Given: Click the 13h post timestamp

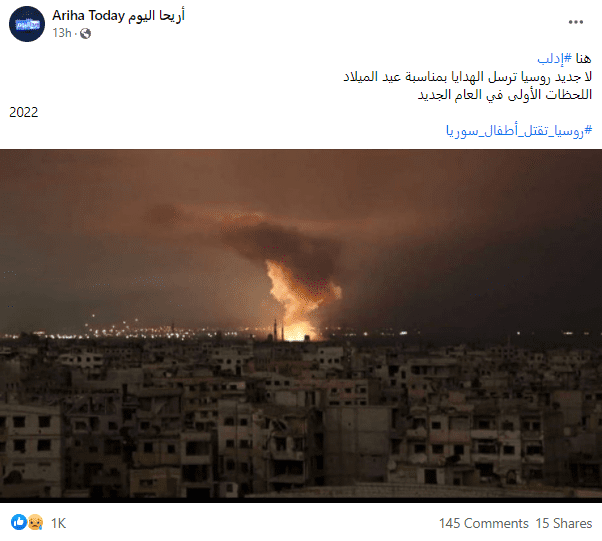Looking at the screenshot, I should point(62,33).
